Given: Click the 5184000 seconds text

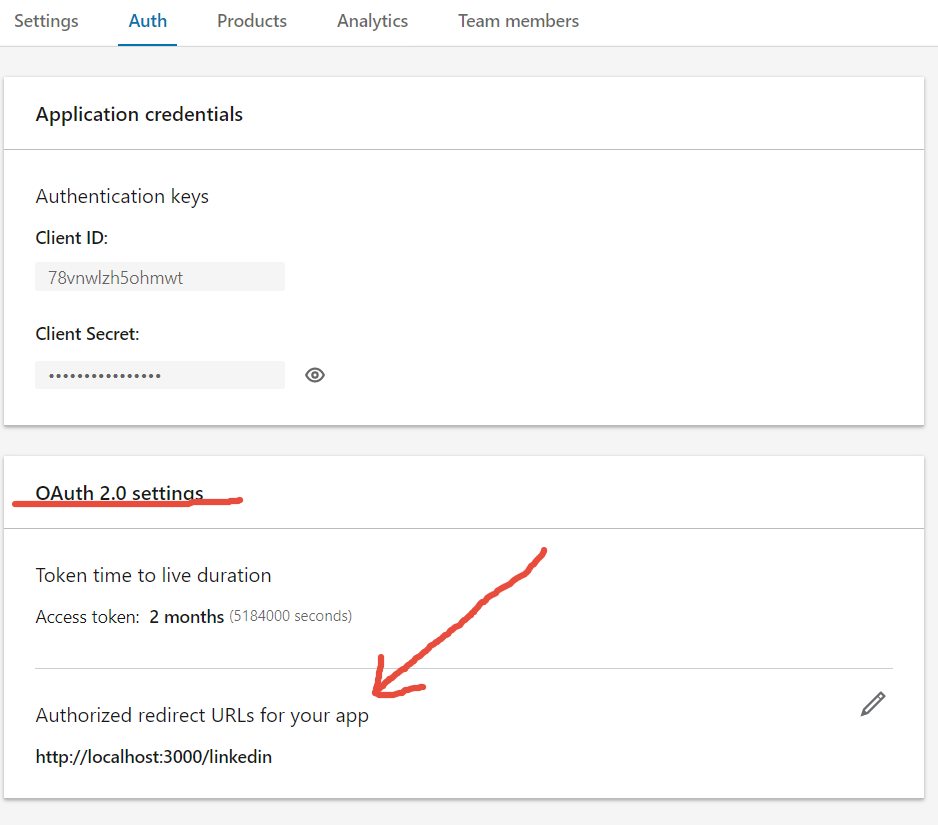Looking at the screenshot, I should coord(291,616).
